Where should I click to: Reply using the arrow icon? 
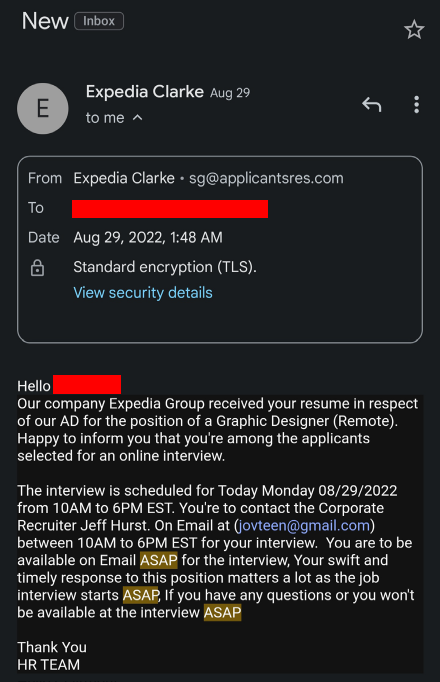(x=372, y=104)
